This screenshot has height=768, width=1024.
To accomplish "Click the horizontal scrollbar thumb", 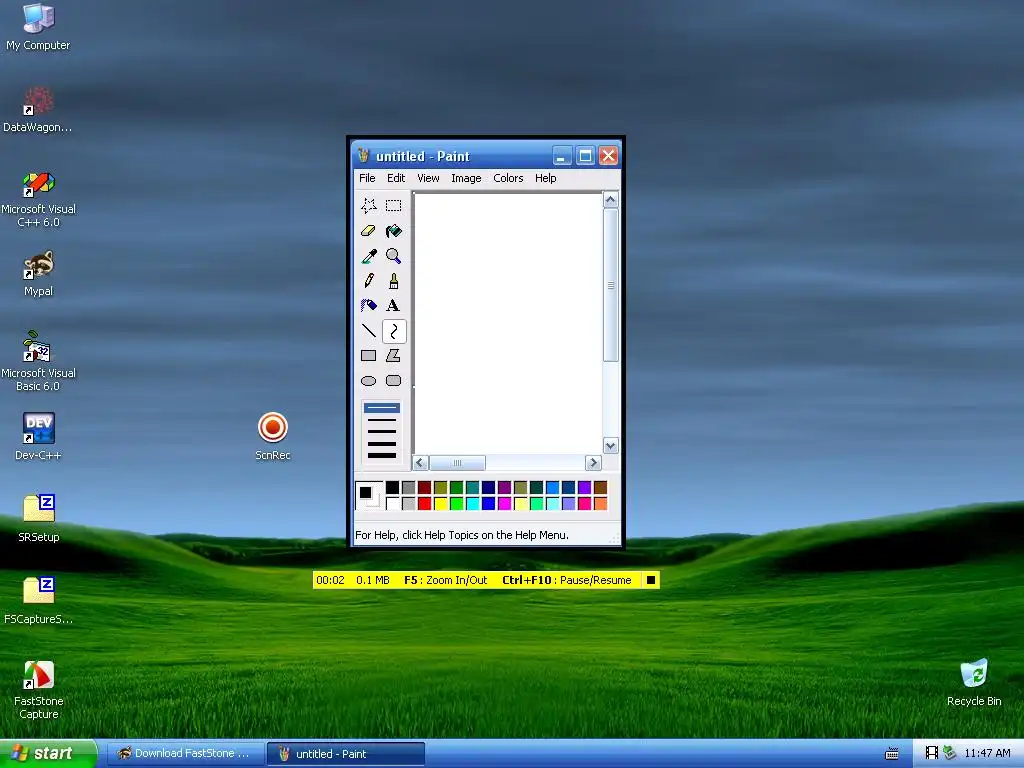I will point(457,463).
